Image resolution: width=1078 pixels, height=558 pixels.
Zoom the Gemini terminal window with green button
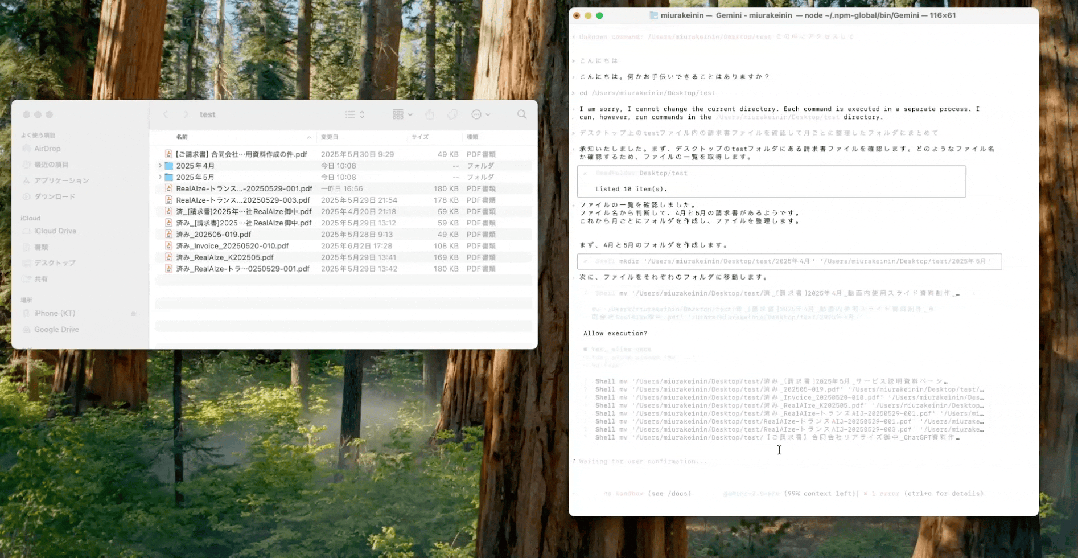tap(600, 15)
